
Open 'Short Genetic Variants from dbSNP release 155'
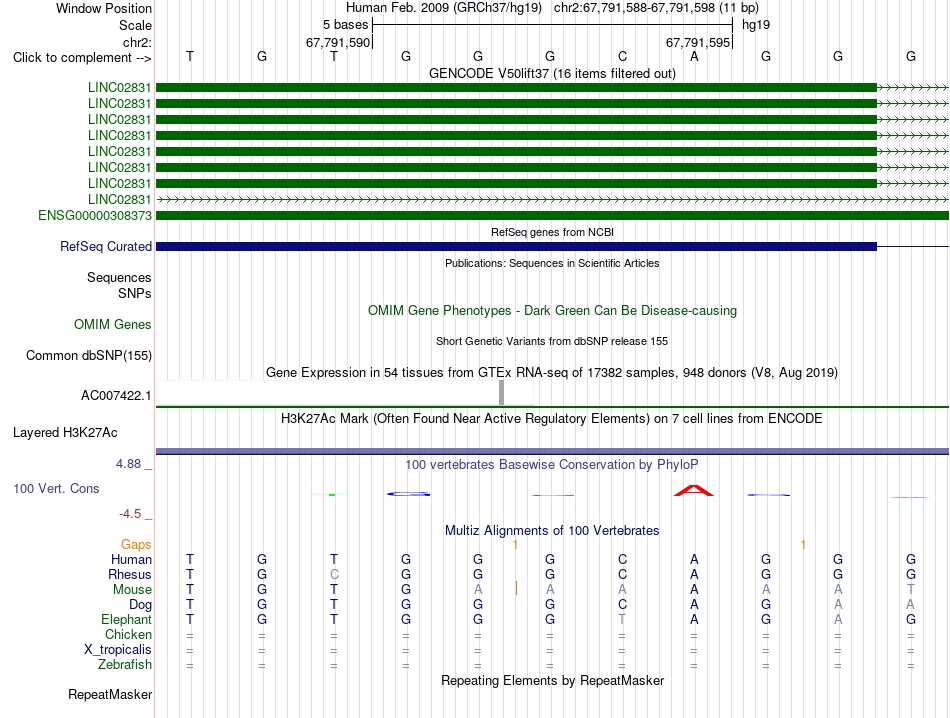point(552,341)
